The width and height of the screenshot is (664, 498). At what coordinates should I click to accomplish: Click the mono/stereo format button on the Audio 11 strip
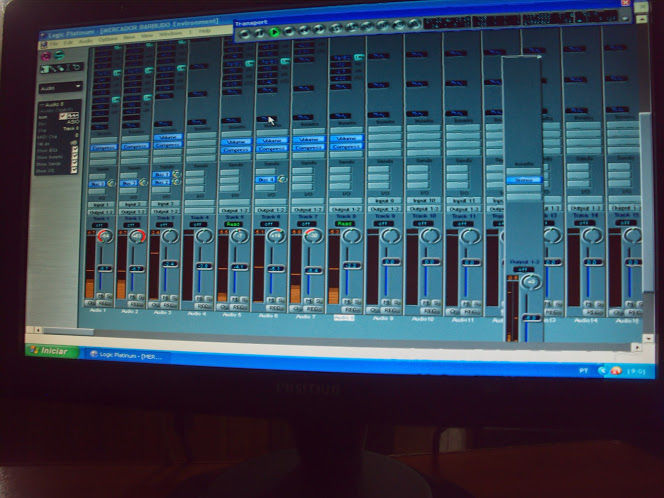453,312
